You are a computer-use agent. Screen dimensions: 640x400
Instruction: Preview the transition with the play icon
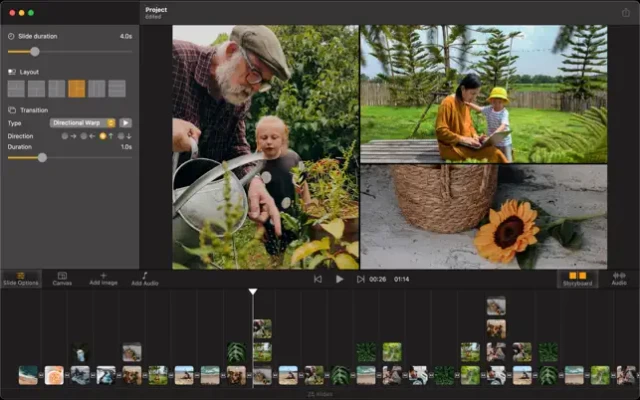pyautogui.click(x=126, y=123)
